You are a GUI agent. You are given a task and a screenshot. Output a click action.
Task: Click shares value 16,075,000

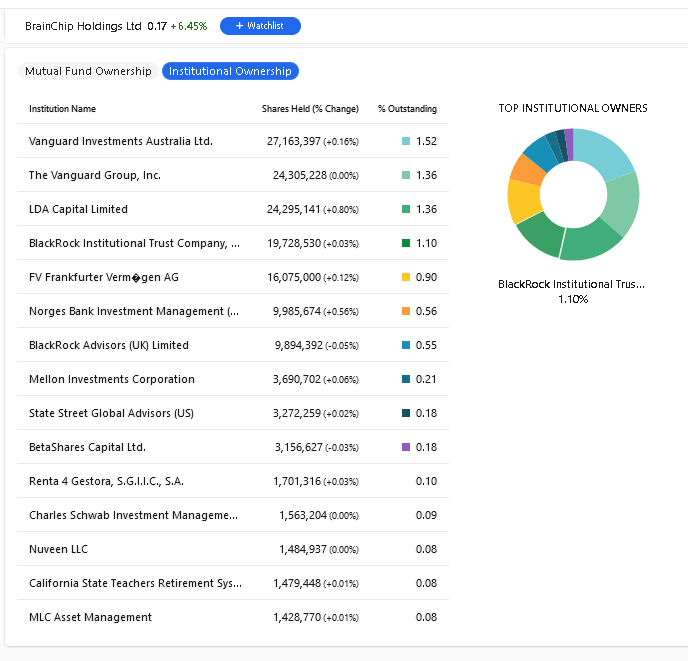click(294, 277)
